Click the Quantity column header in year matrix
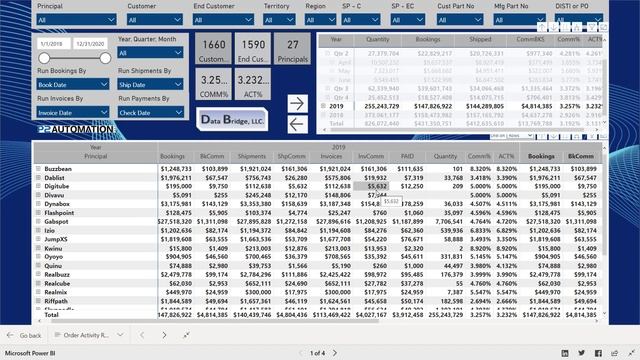Viewport: 640px width, 360px height. [378, 40]
